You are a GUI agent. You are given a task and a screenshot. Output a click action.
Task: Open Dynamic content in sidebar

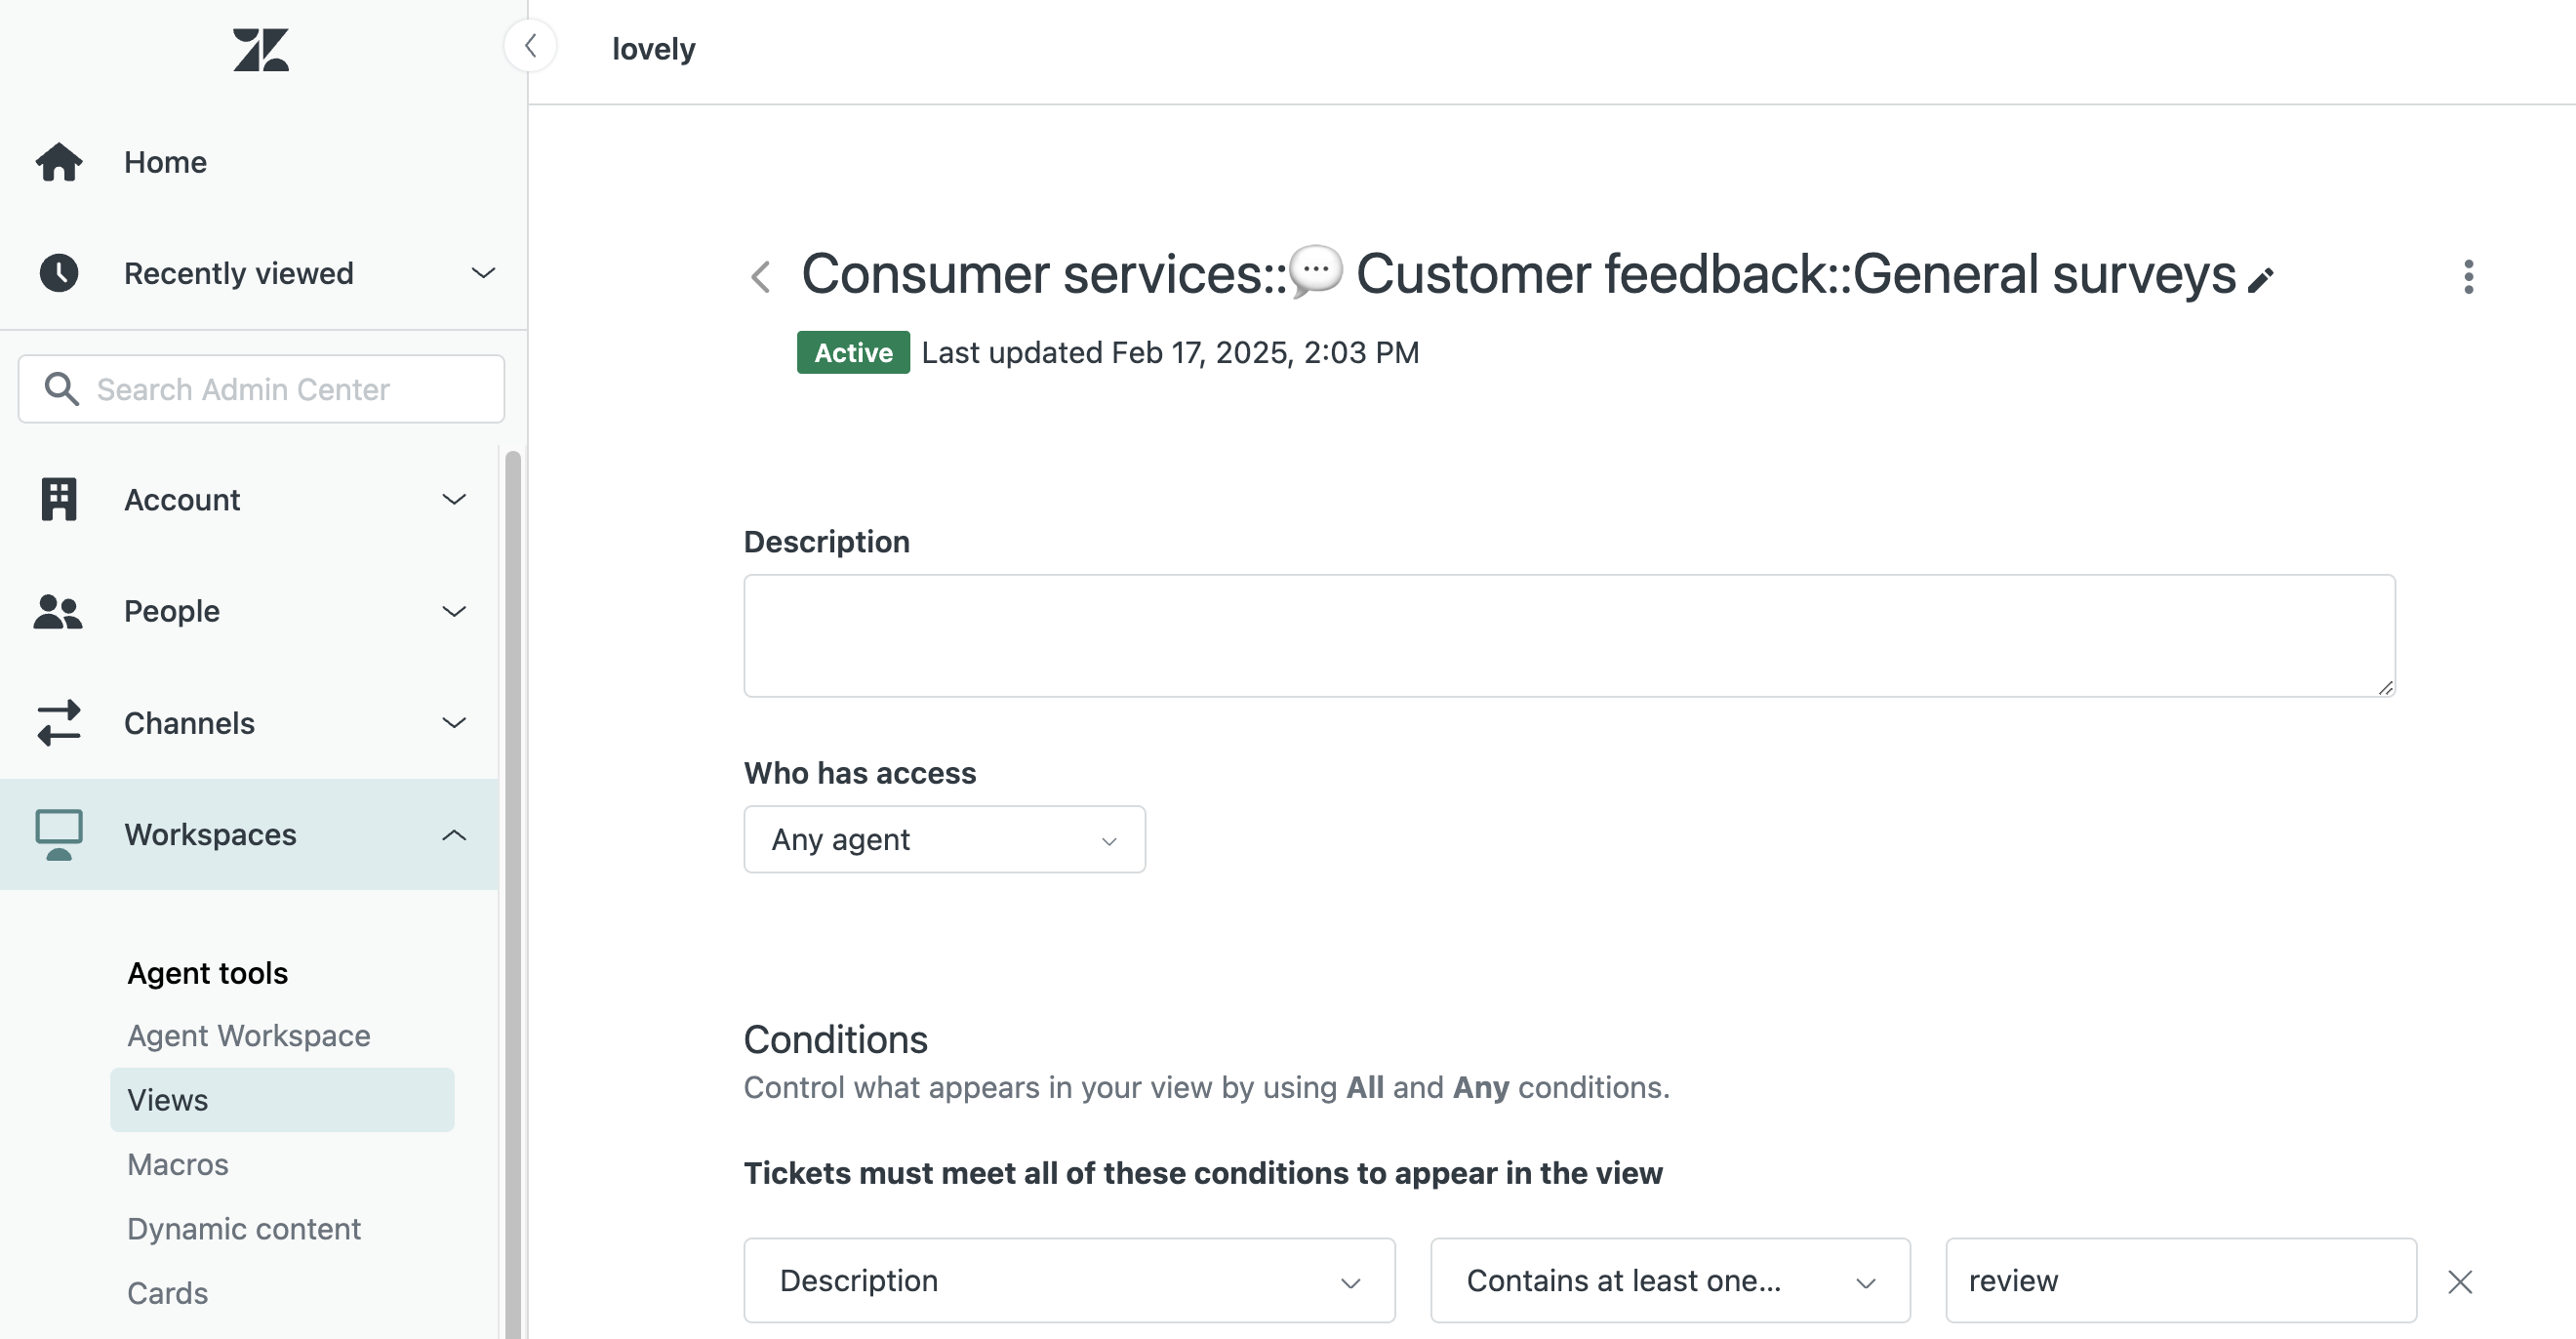tap(244, 1229)
